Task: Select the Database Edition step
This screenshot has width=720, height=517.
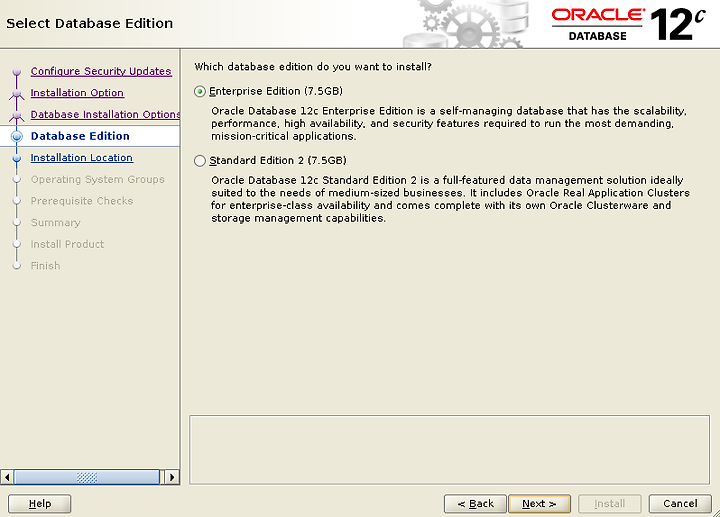Action: pyautogui.click(x=80, y=136)
